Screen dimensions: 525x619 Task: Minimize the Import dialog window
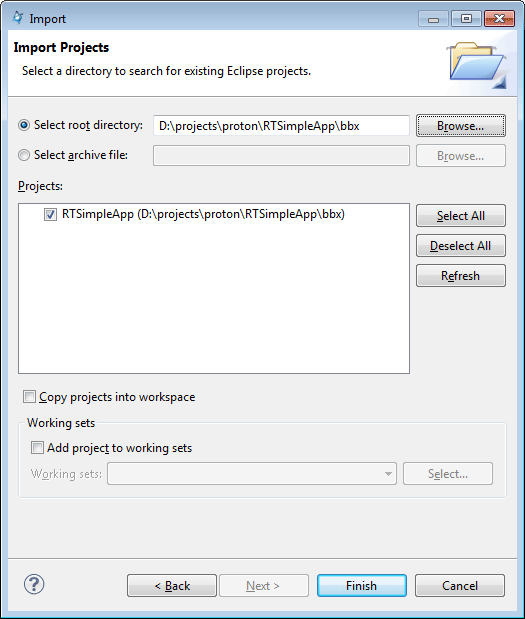tap(433, 19)
